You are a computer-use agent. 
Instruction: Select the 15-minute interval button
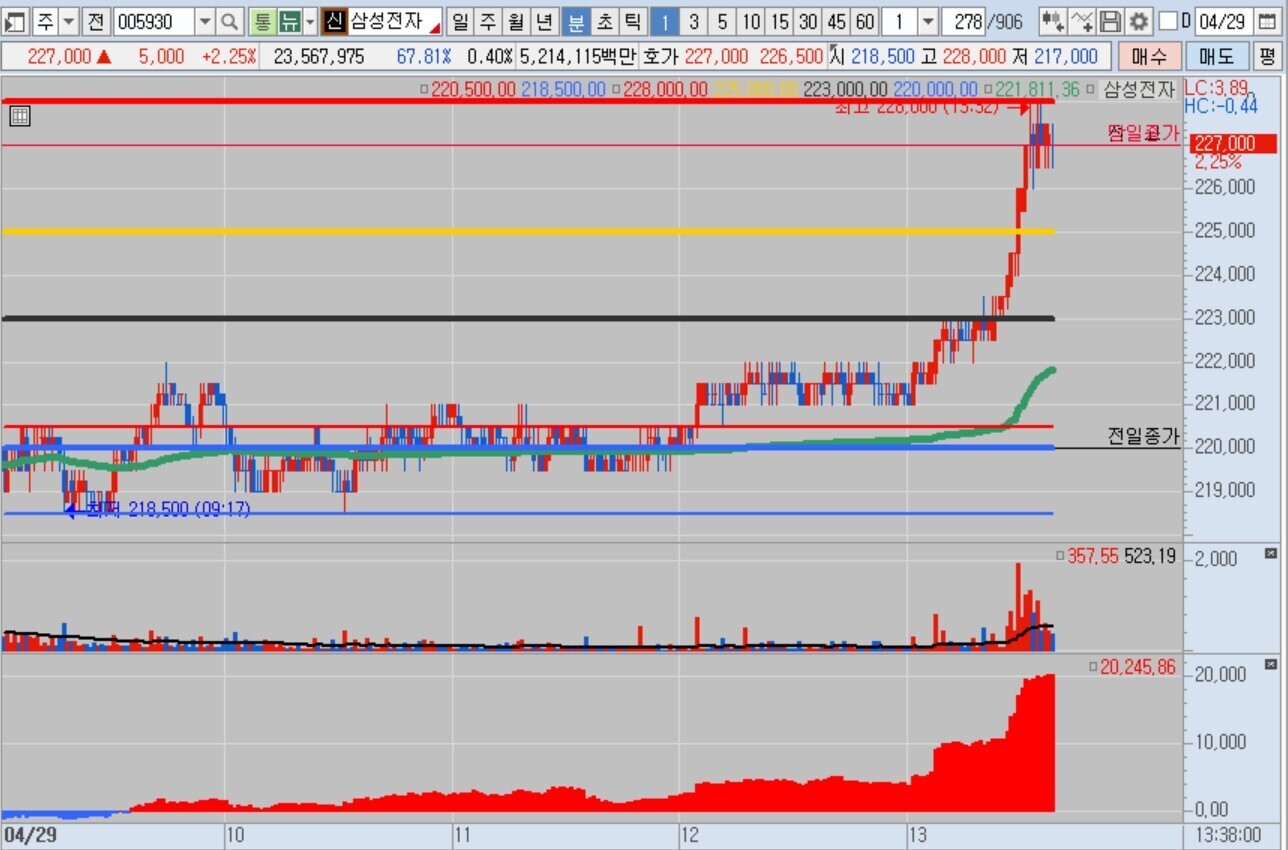pos(779,21)
